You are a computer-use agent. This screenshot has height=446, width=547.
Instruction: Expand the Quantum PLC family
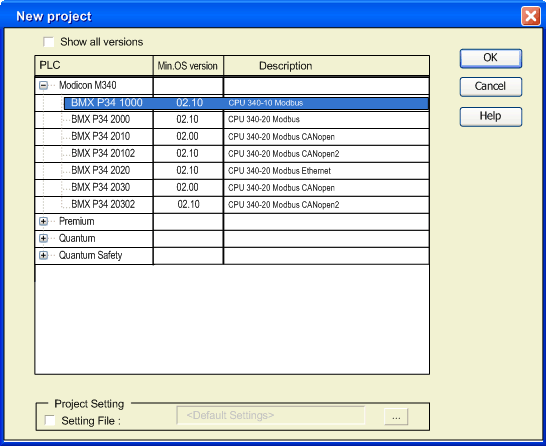click(x=43, y=238)
